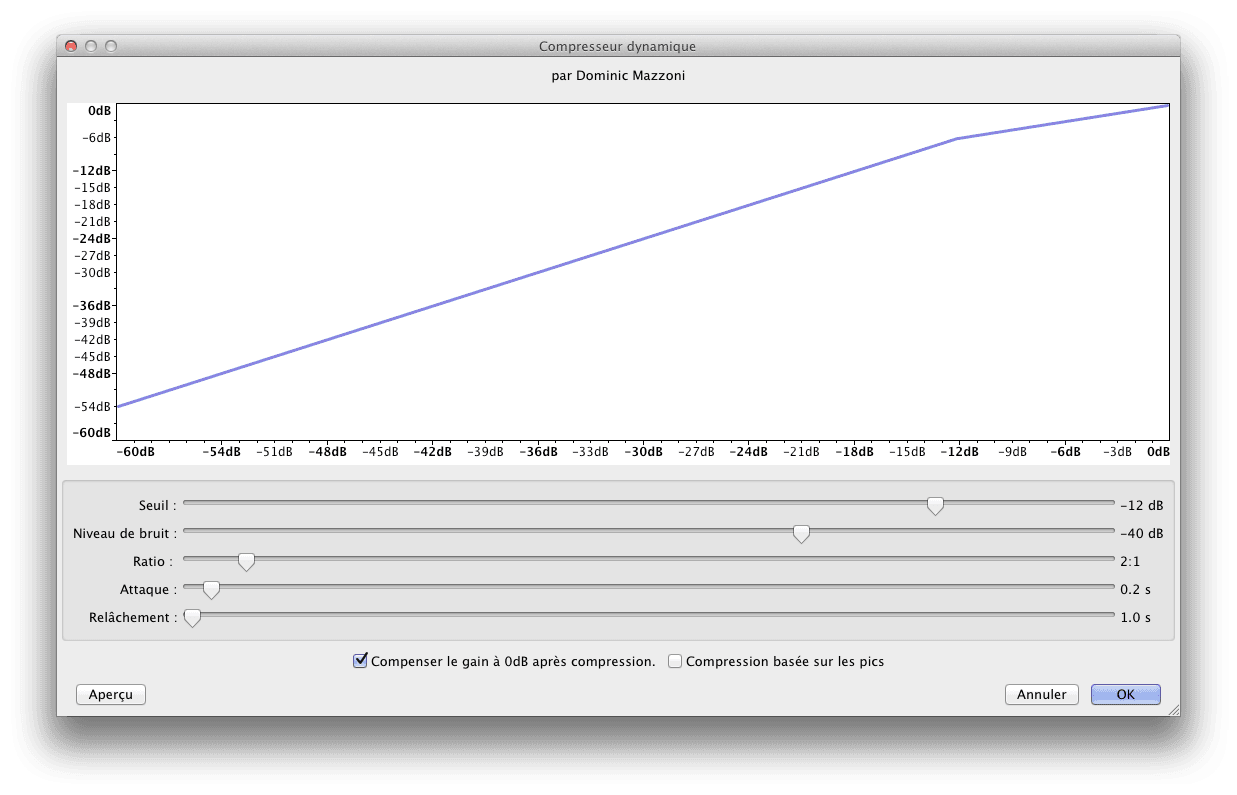Click the Attaque slider handle

point(211,590)
